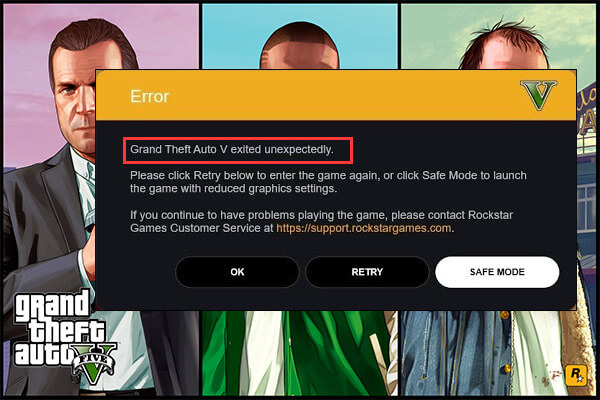Click the Grand Theft Auto wordmark logo
The image size is (600, 400).
click(x=63, y=337)
